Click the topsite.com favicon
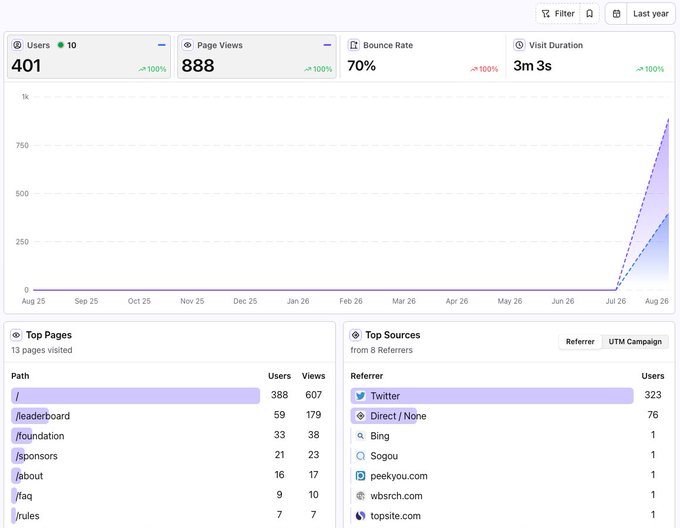 [x=360, y=515]
